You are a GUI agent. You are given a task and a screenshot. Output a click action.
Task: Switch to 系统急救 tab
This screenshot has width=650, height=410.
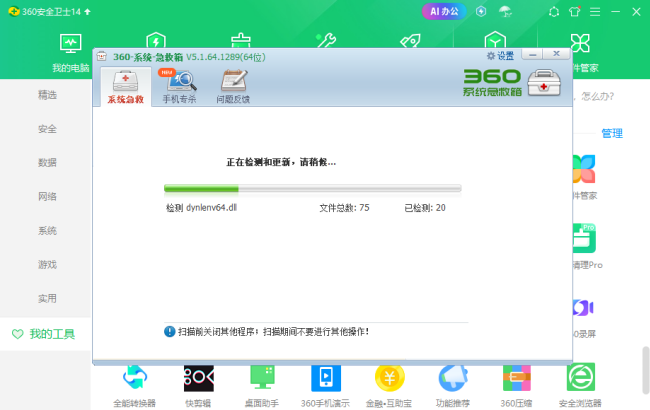point(126,87)
